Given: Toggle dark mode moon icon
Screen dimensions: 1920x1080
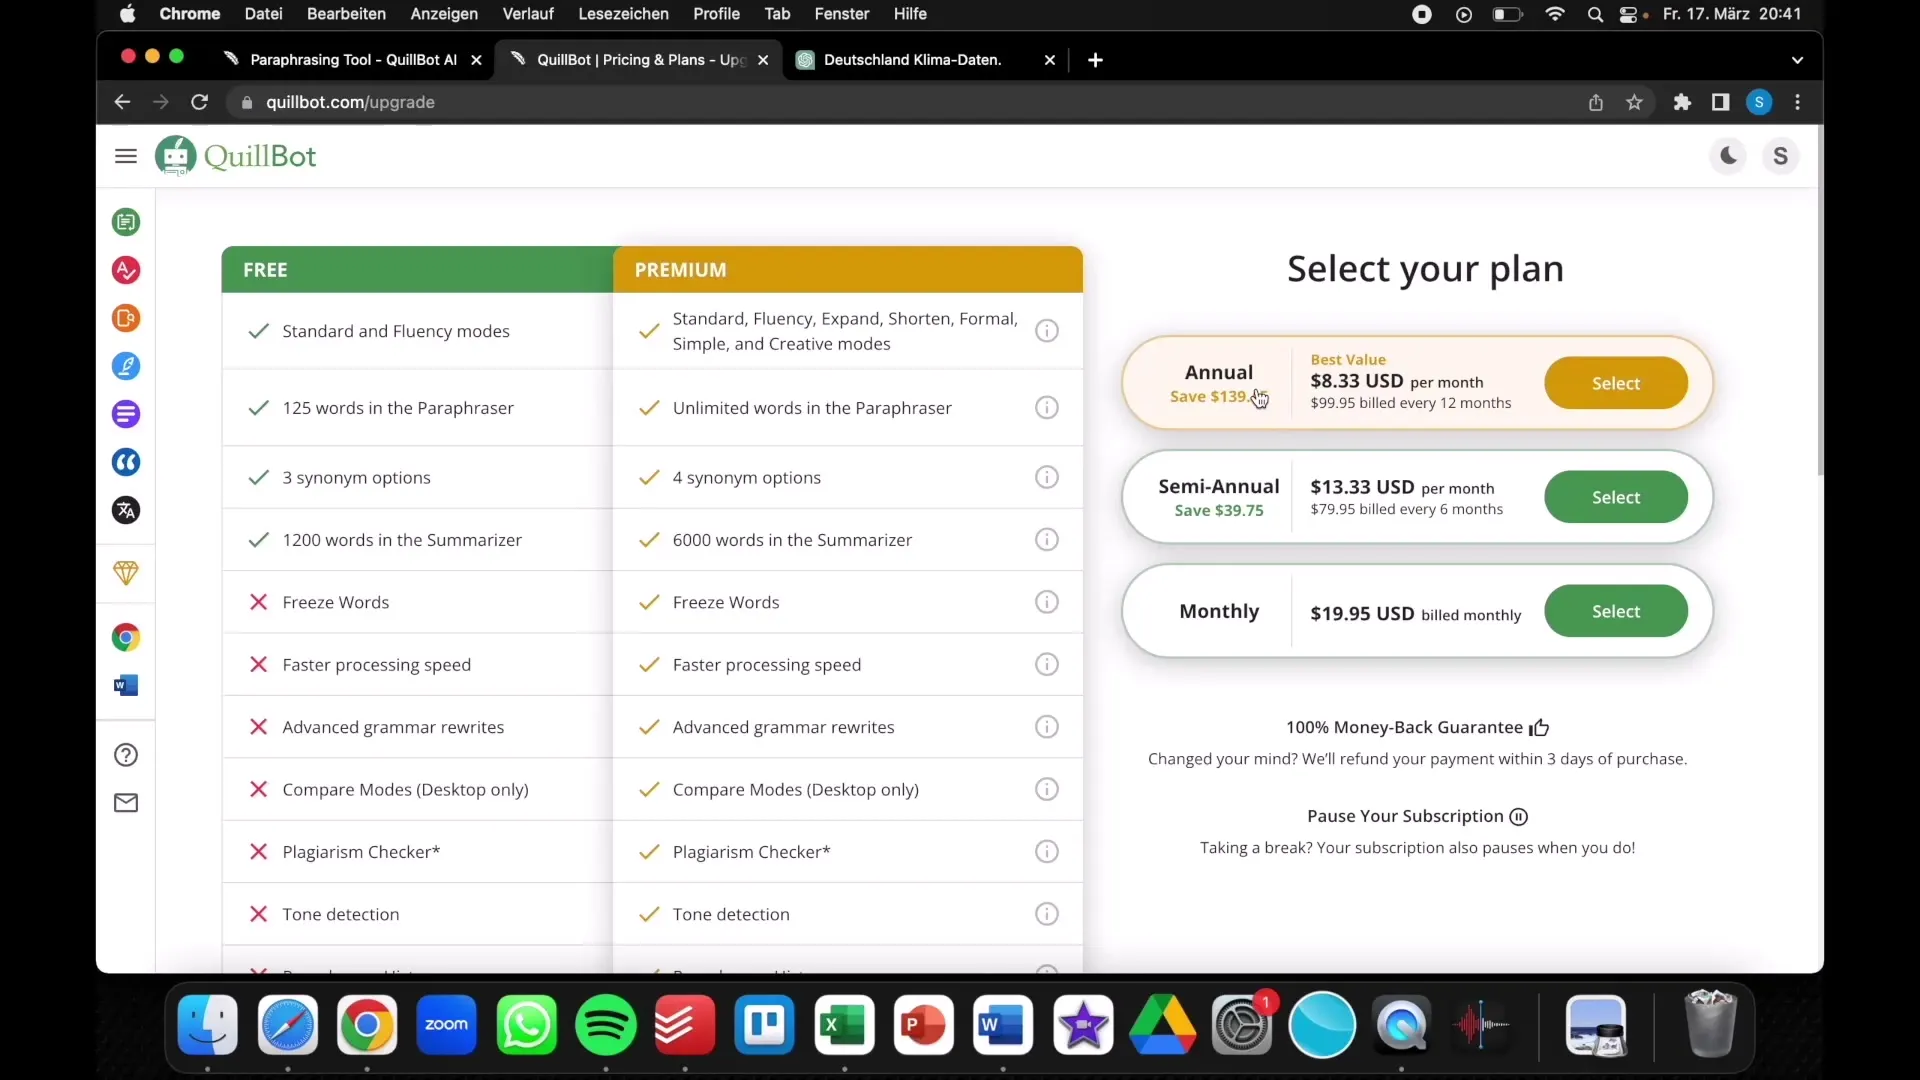Looking at the screenshot, I should click(x=1728, y=156).
